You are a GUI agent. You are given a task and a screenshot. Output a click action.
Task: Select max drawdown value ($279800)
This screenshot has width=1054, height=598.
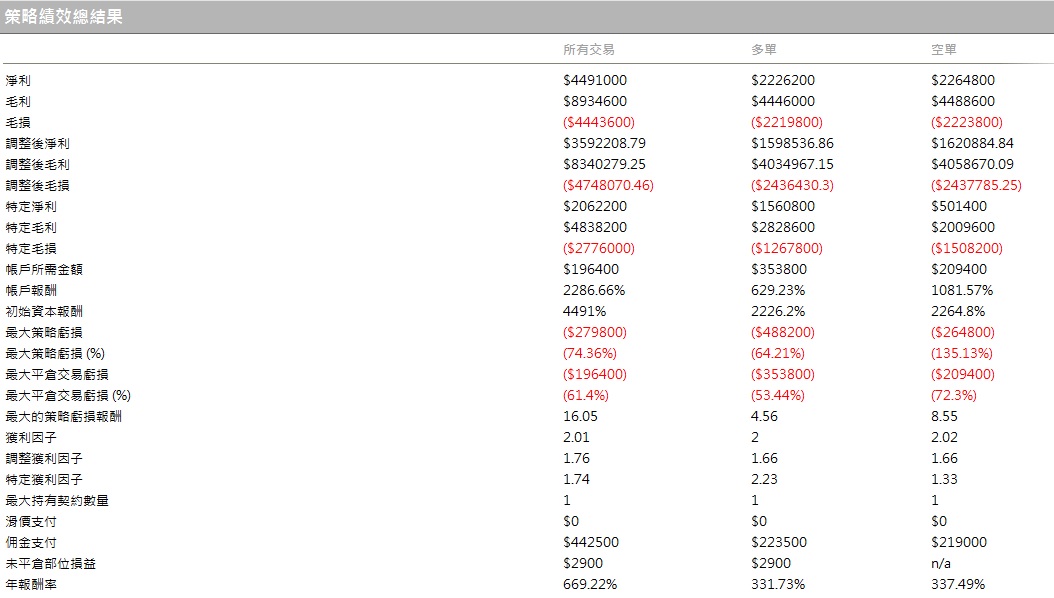(x=595, y=333)
